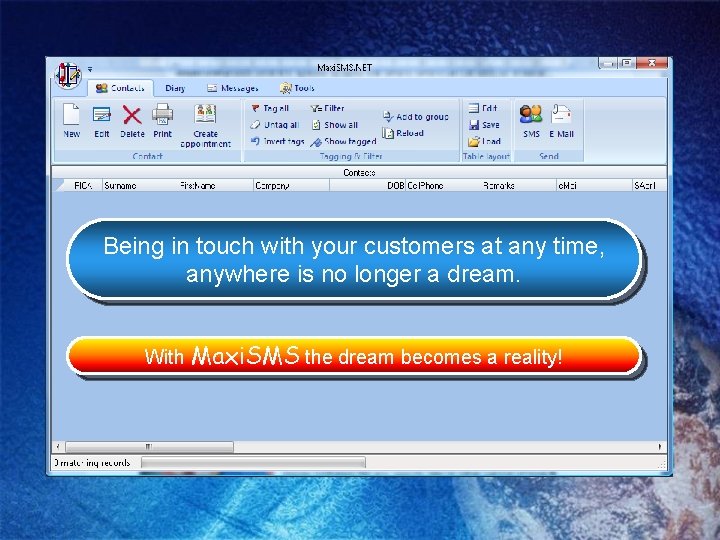The height and width of the screenshot is (540, 720).
Task: Delete the contact with the red X
Action: [x=132, y=120]
